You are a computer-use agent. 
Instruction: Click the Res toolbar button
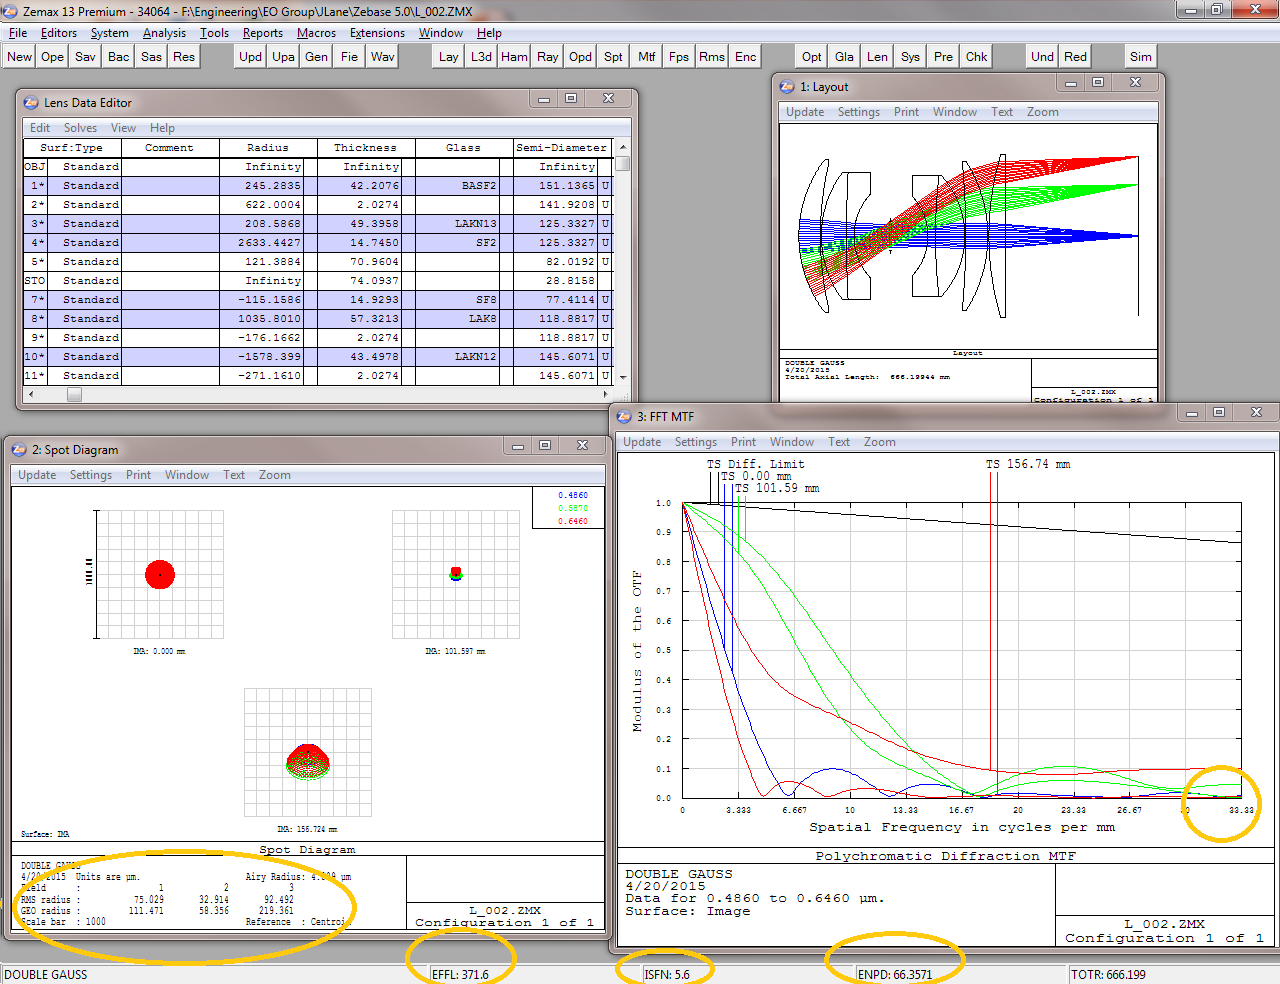[x=184, y=57]
